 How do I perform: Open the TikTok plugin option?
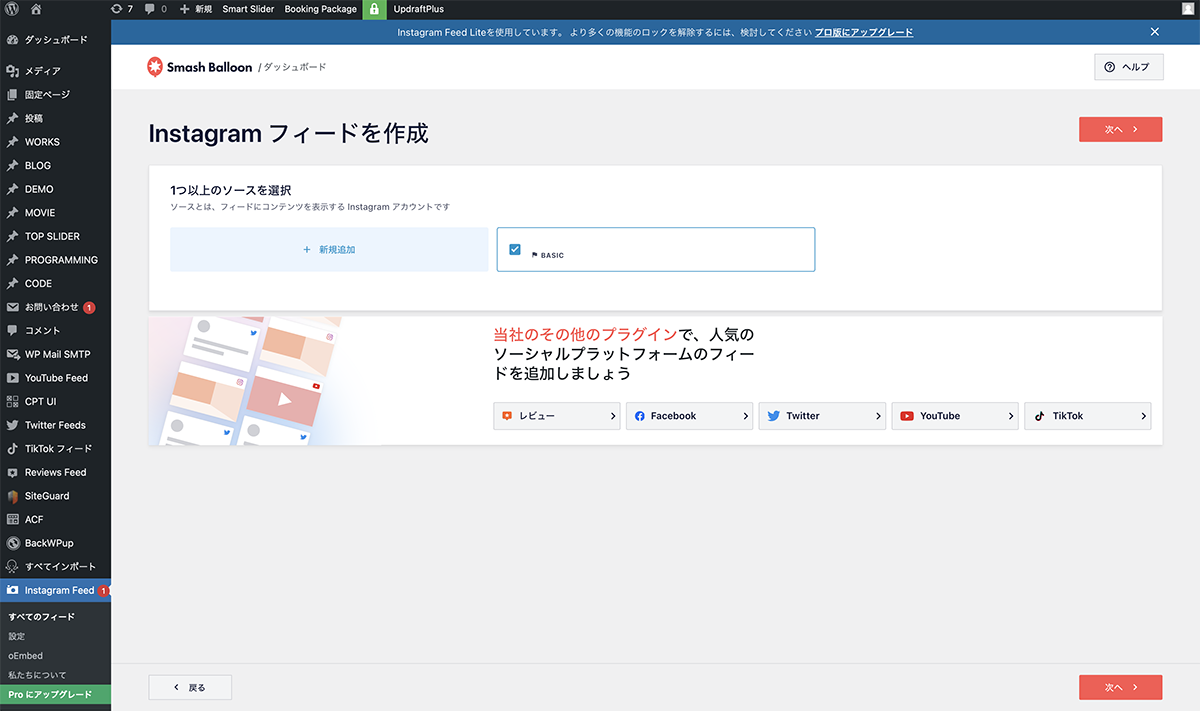[1087, 416]
